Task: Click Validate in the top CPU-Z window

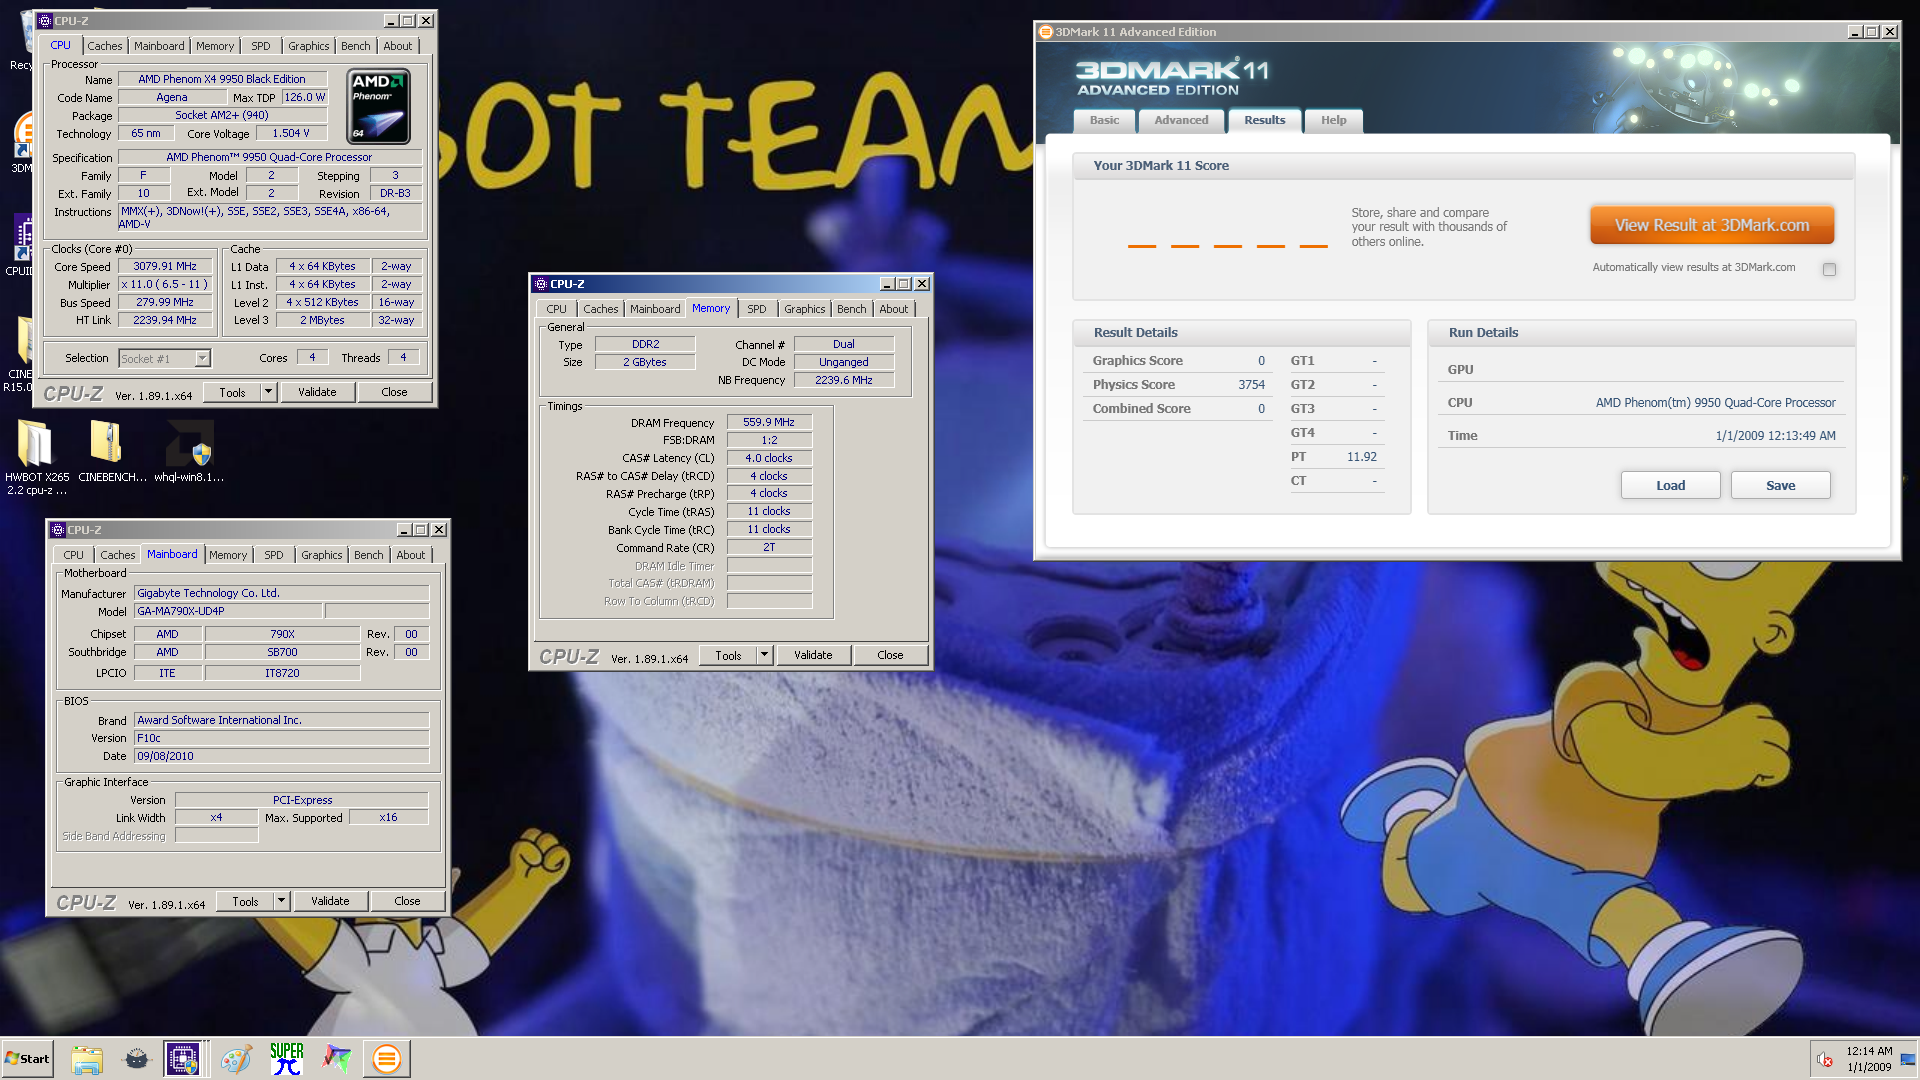Action: tap(317, 392)
